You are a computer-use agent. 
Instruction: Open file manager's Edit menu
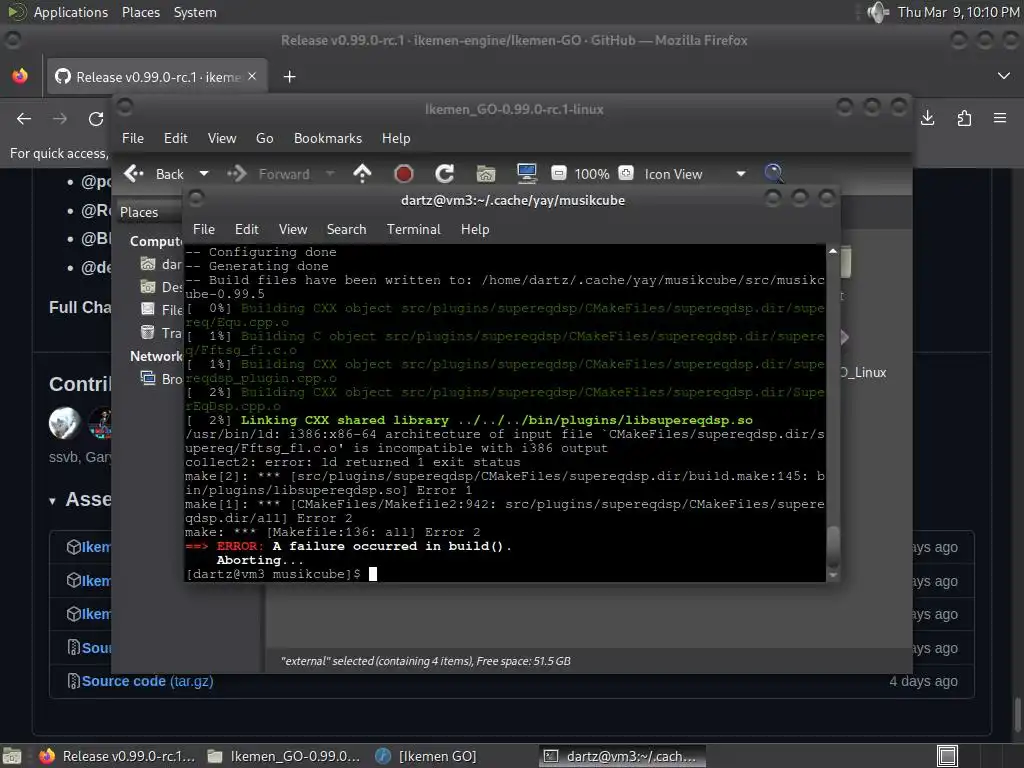176,138
